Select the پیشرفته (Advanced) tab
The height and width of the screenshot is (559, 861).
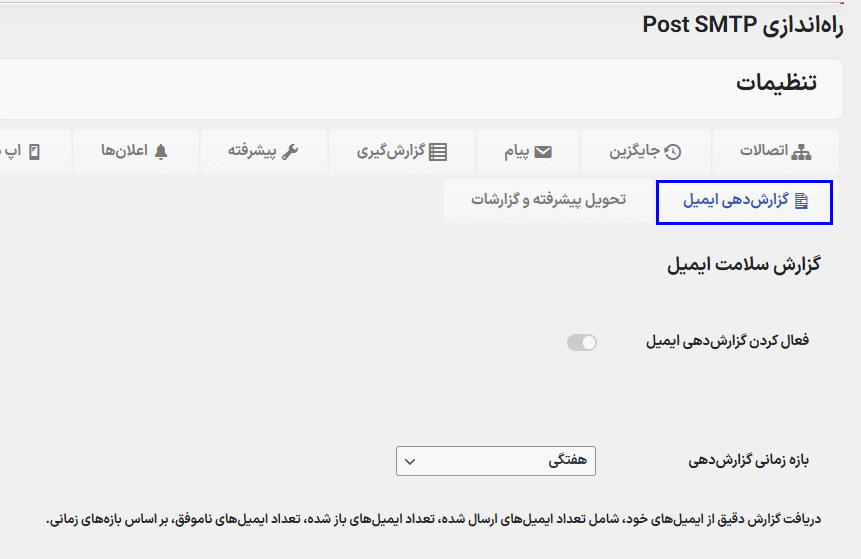point(264,152)
